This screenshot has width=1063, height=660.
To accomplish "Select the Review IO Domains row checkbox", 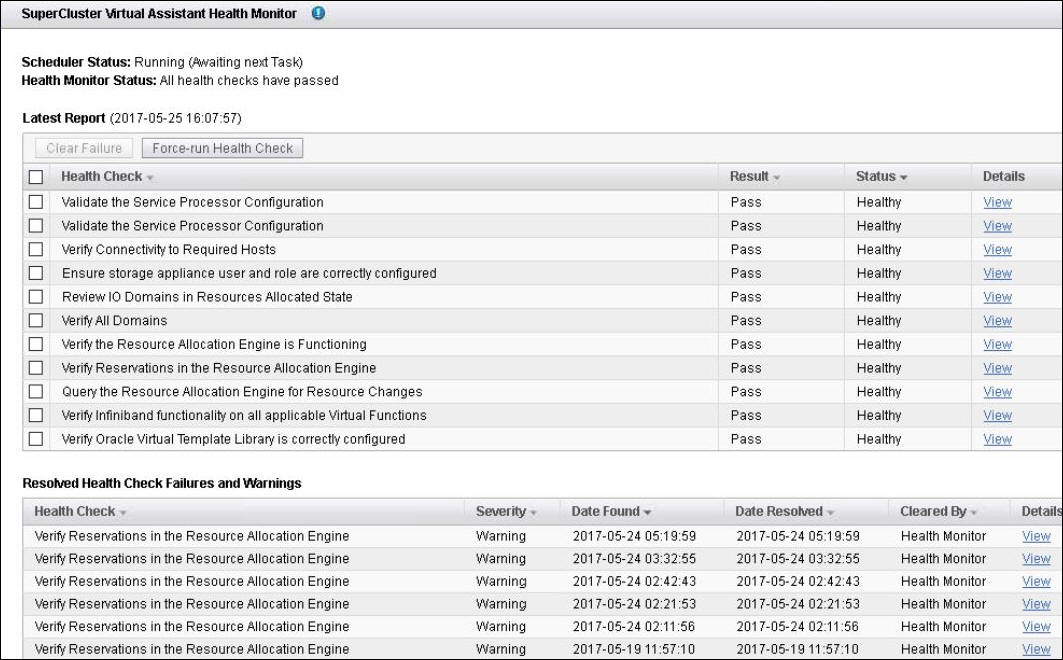I will 37,296.
